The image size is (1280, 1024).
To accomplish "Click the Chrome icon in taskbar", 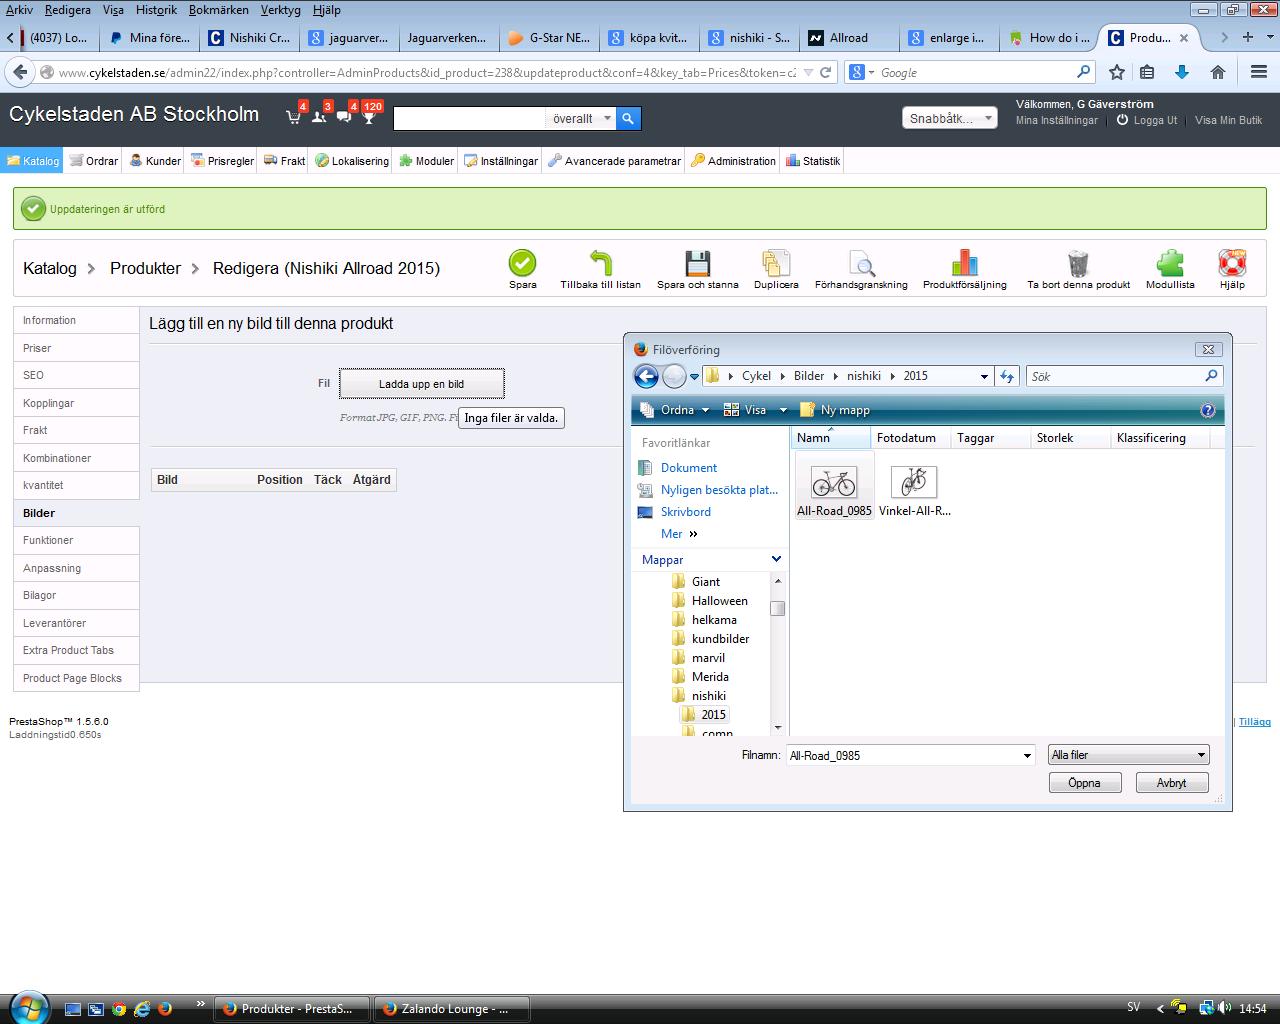I will coord(119,1009).
